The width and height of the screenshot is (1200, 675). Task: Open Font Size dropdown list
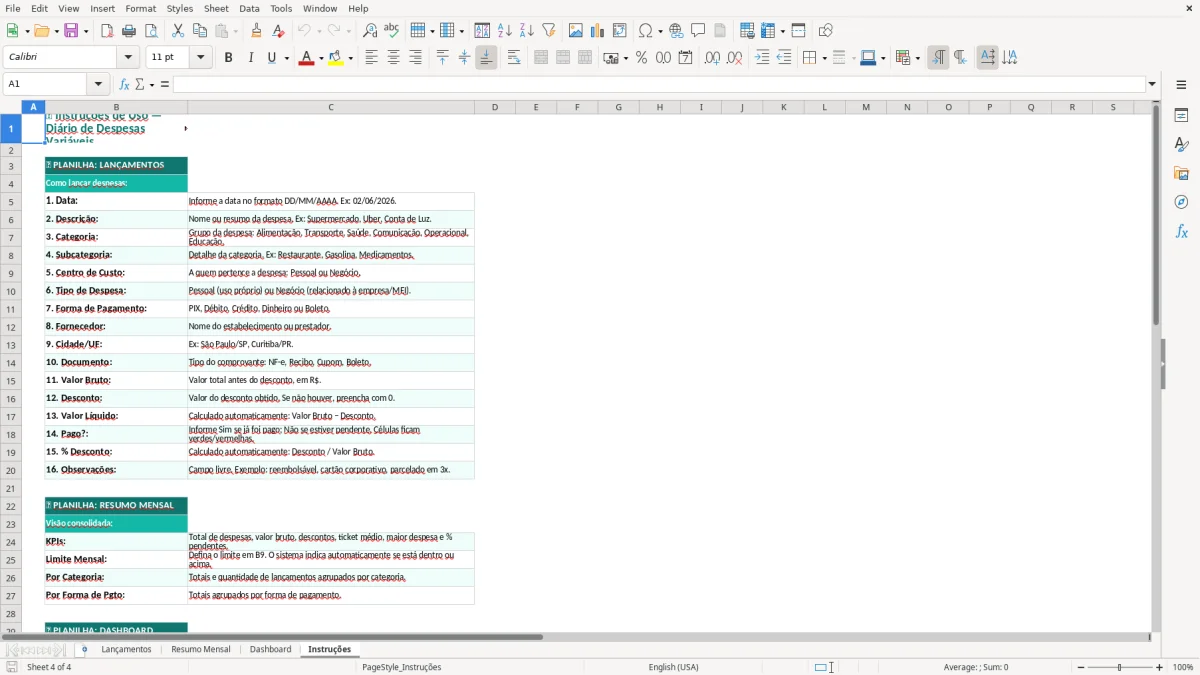point(201,58)
